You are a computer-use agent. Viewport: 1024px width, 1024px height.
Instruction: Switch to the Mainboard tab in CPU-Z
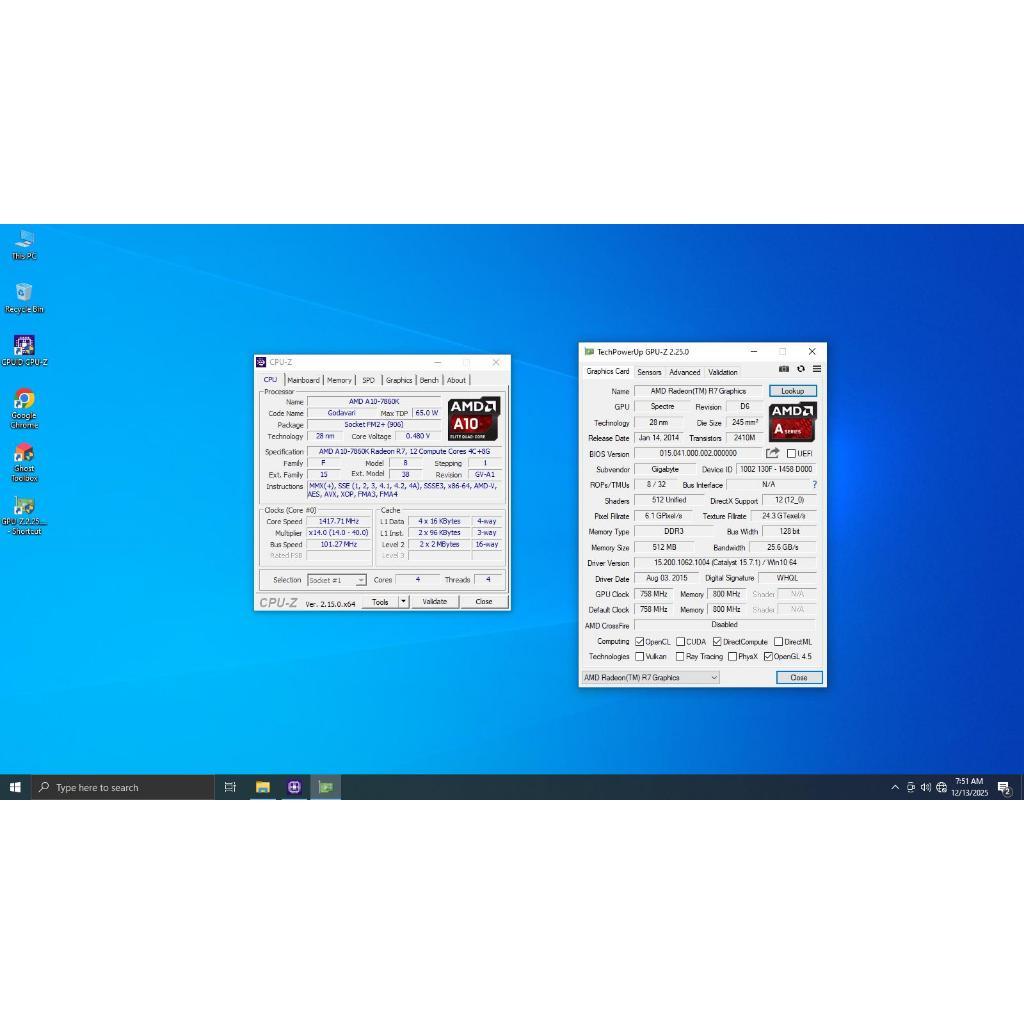pyautogui.click(x=304, y=380)
